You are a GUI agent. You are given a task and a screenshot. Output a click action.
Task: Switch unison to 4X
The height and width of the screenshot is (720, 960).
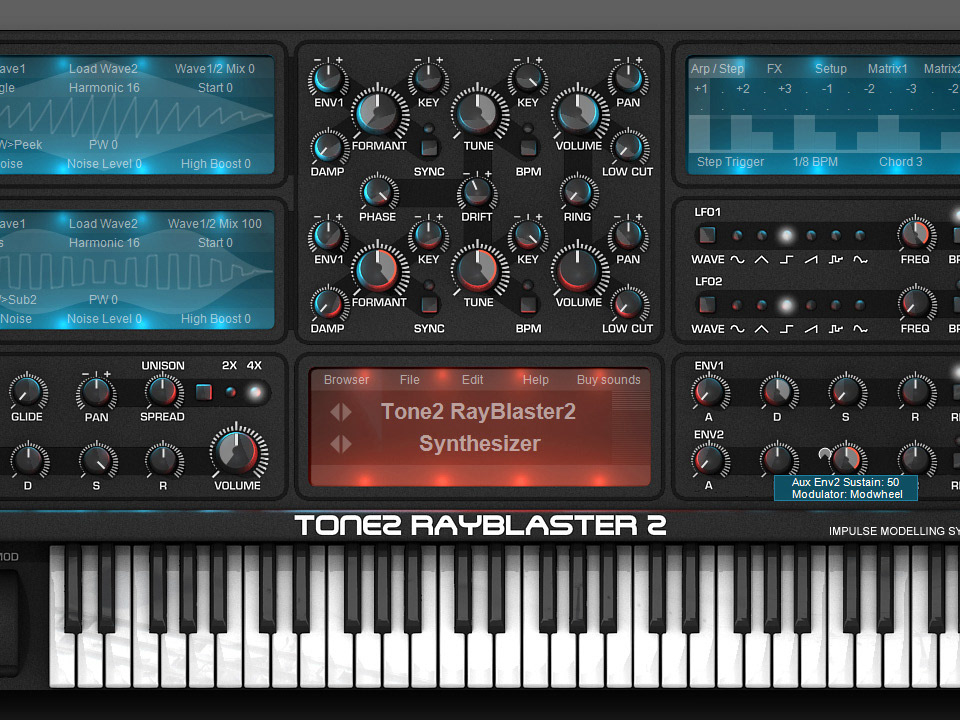pyautogui.click(x=255, y=392)
